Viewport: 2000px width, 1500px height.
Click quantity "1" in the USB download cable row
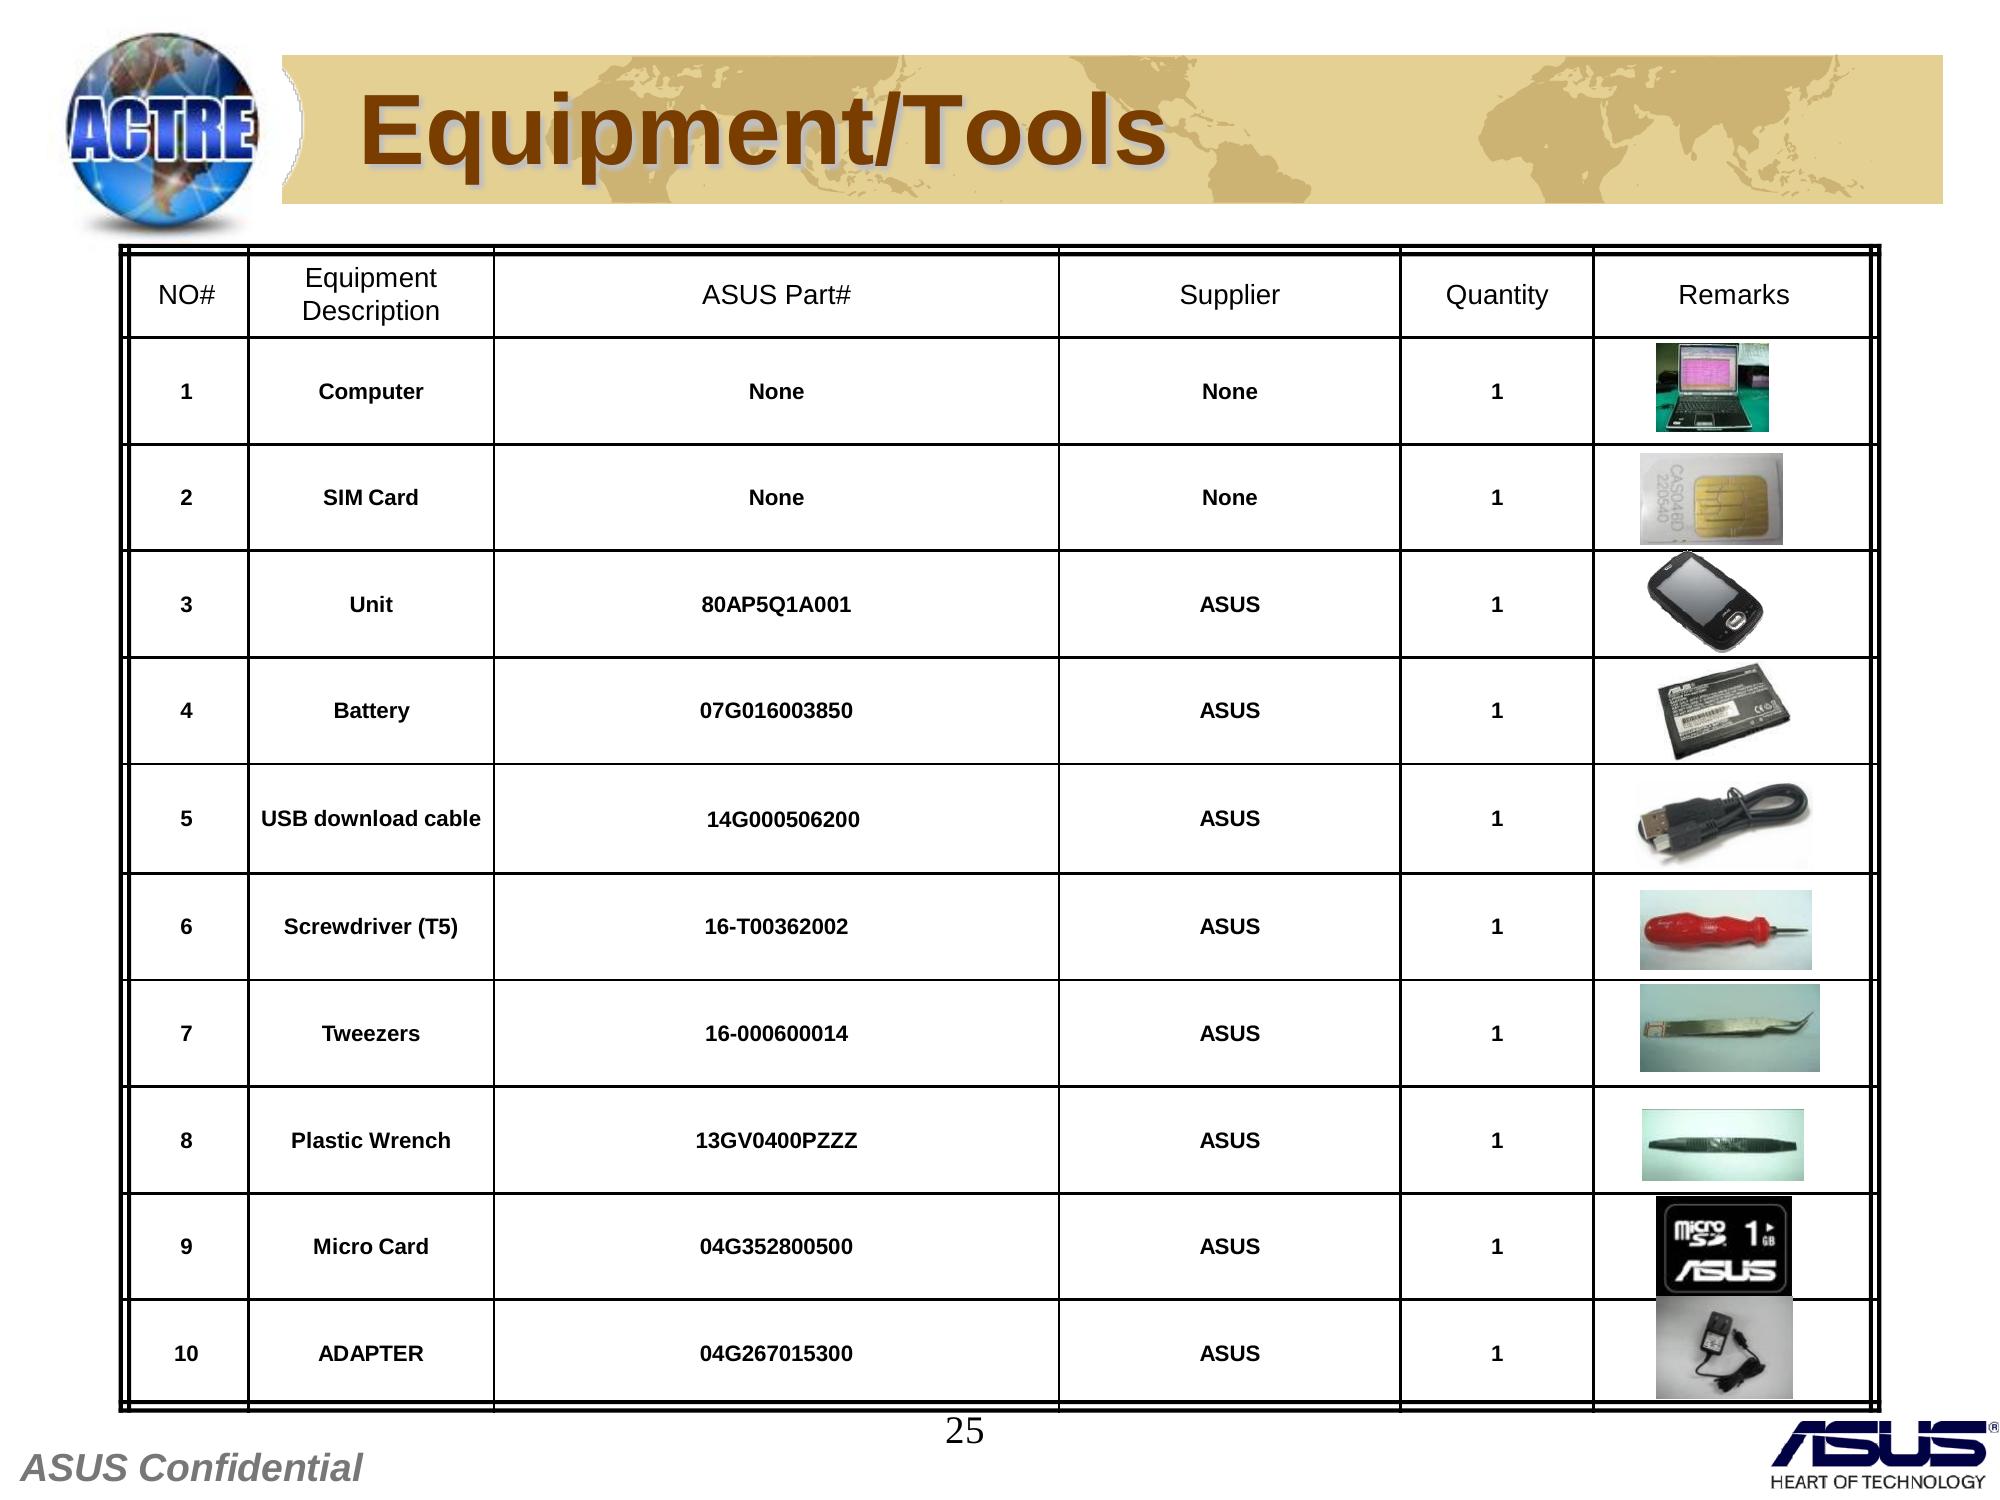point(1497,819)
